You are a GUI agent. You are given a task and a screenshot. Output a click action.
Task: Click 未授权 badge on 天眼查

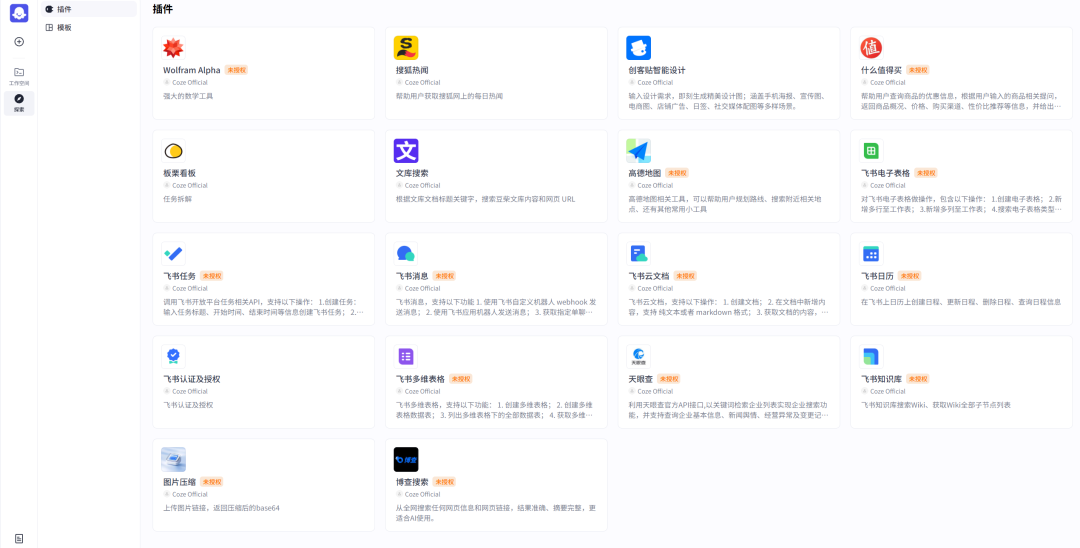pyautogui.click(x=668, y=379)
